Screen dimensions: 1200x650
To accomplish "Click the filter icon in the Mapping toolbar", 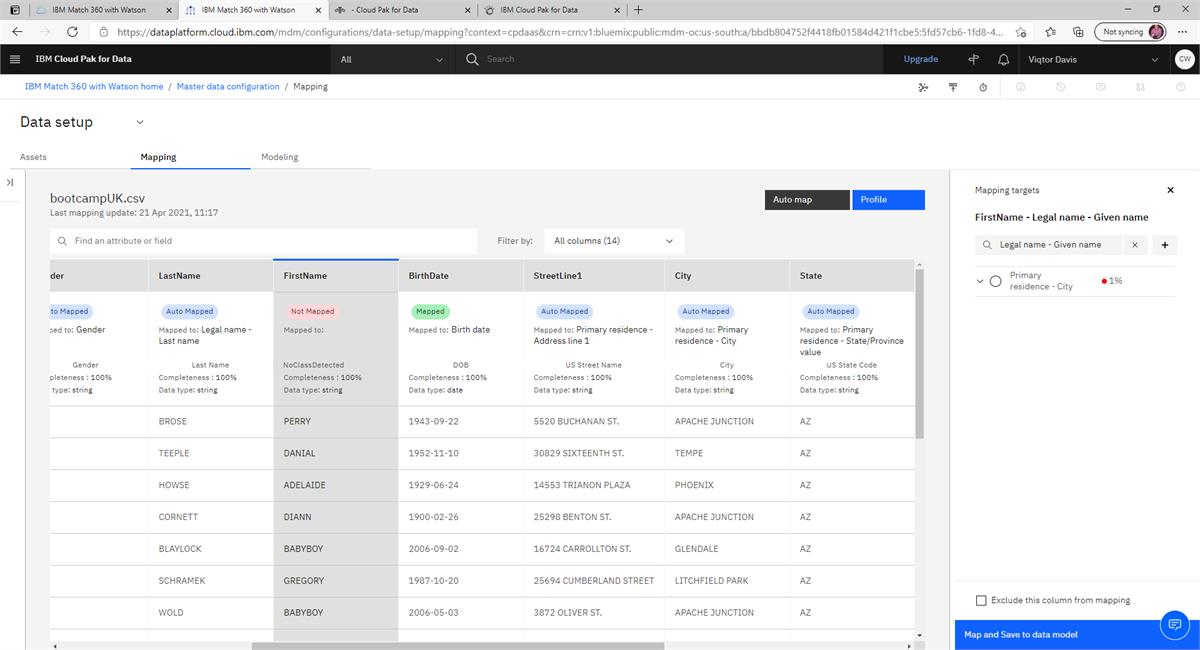I will point(954,87).
